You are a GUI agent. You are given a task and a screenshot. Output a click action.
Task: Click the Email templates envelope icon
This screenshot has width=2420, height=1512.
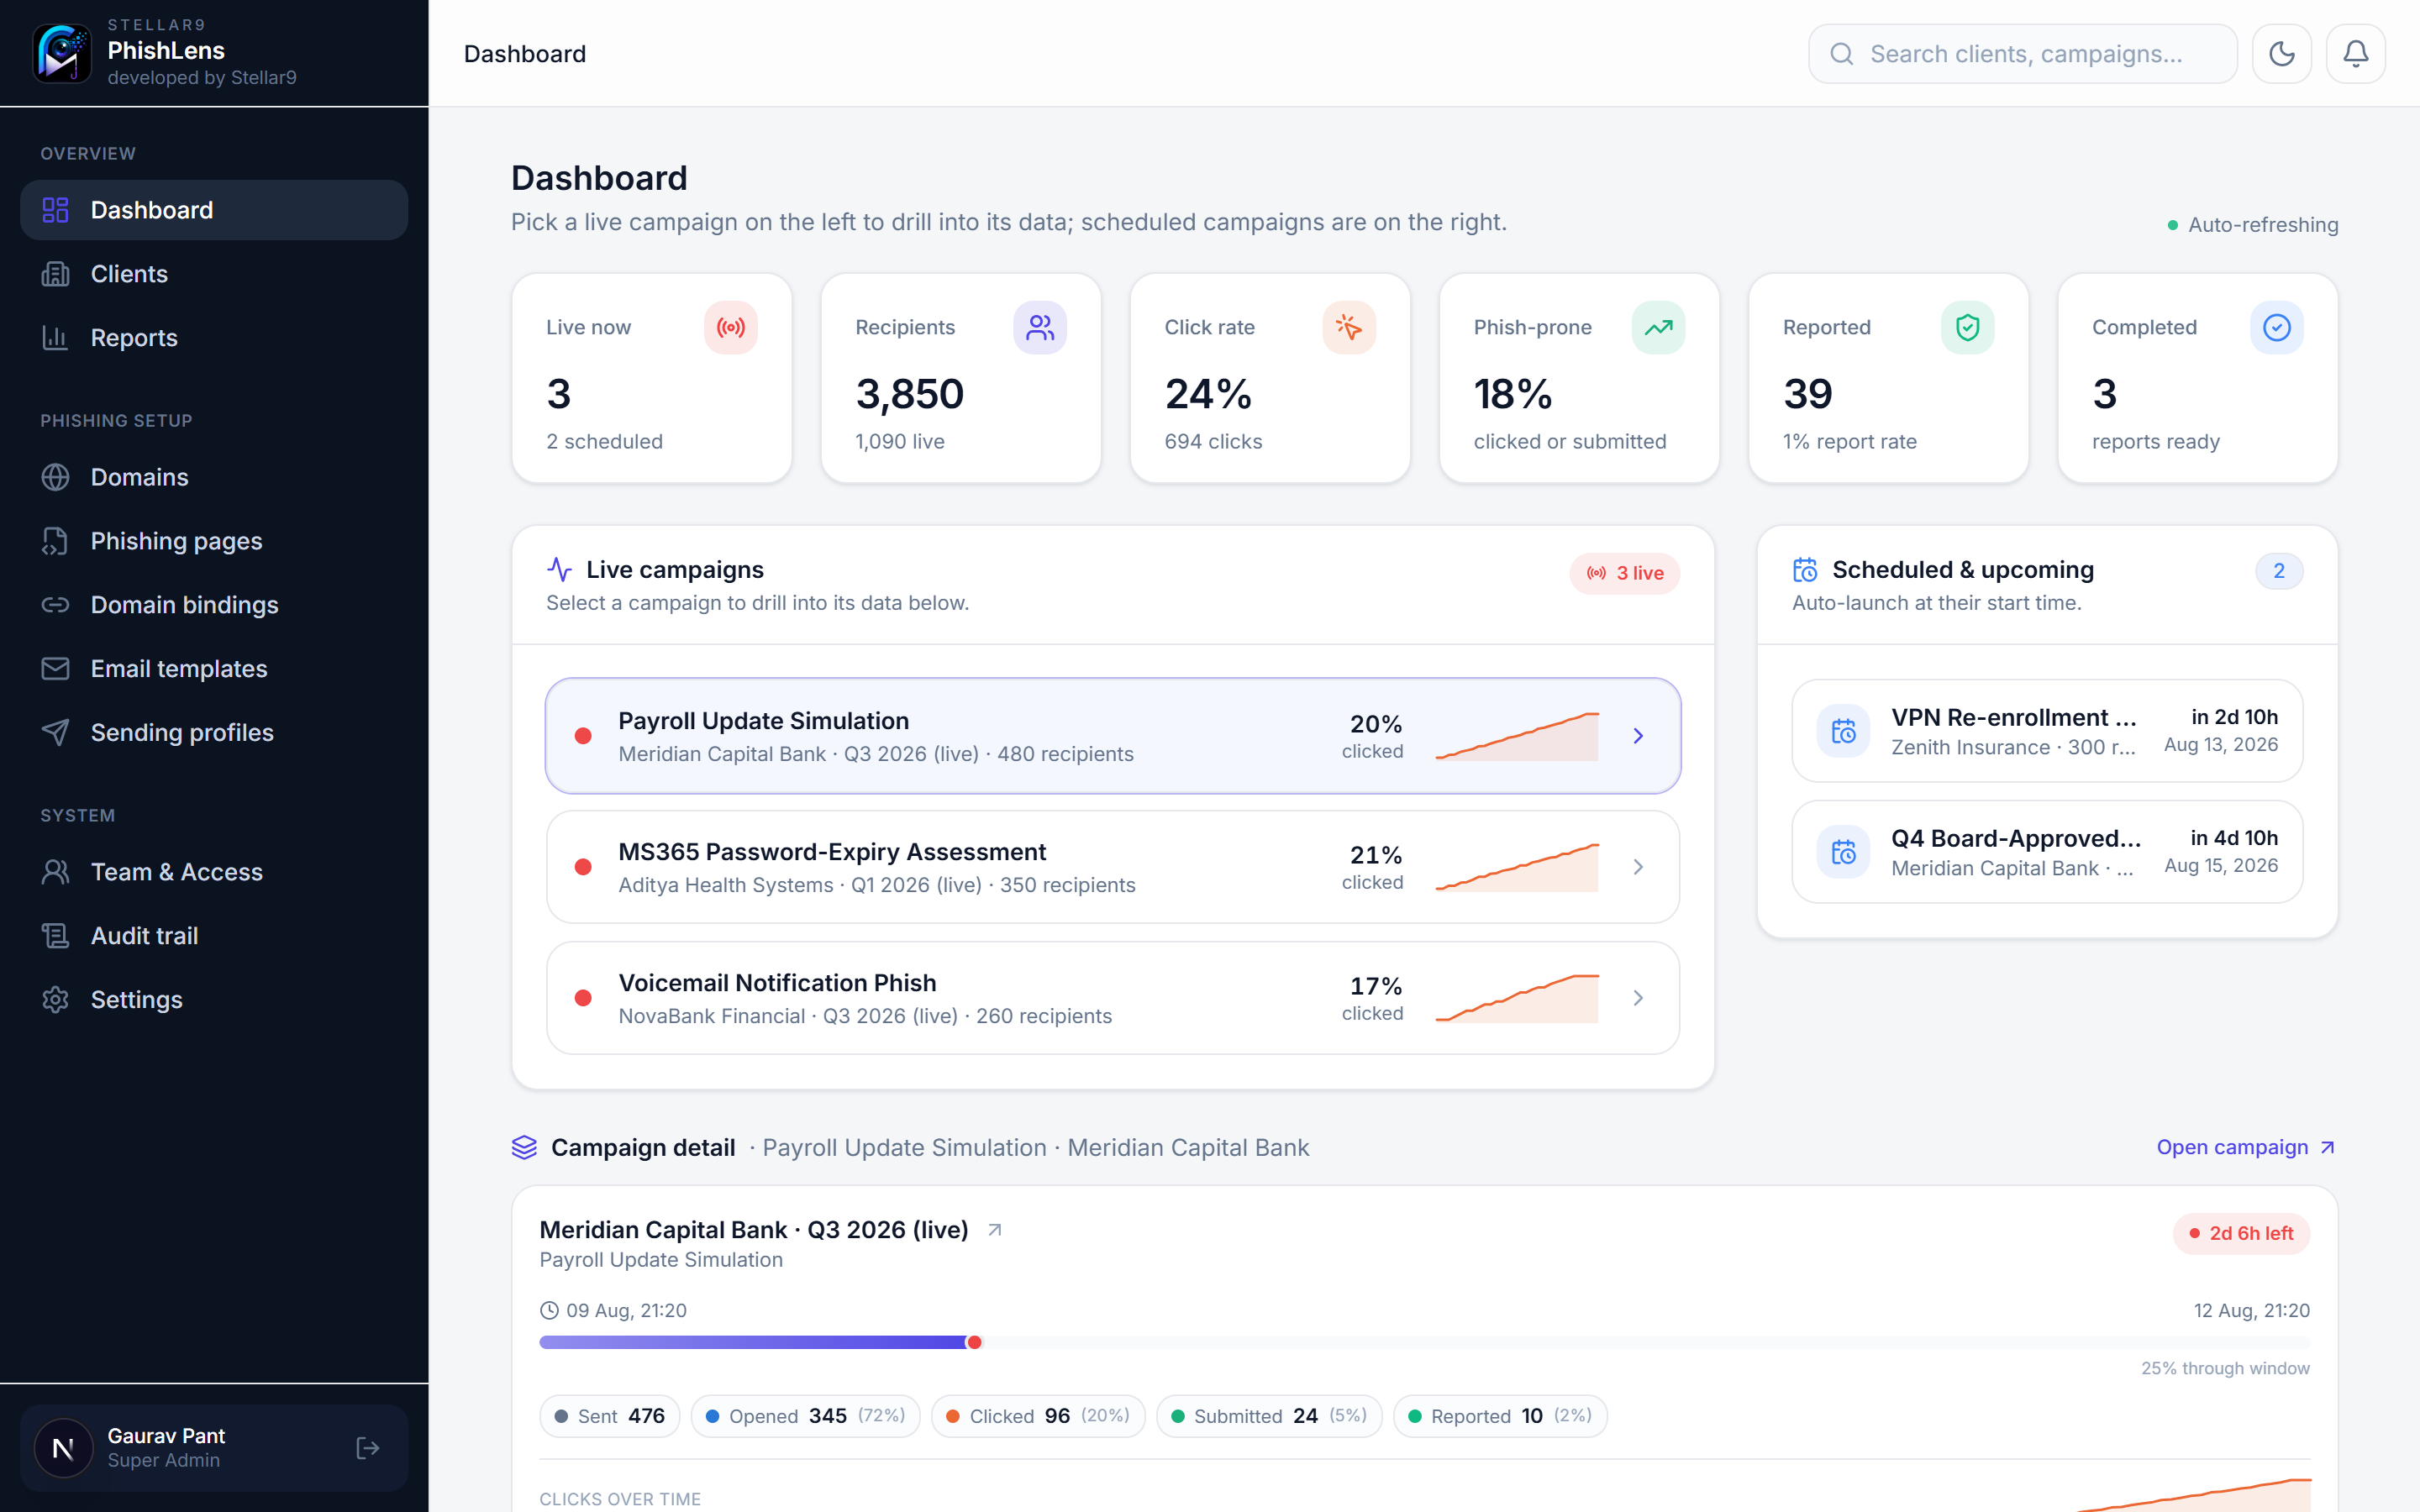pyautogui.click(x=55, y=668)
